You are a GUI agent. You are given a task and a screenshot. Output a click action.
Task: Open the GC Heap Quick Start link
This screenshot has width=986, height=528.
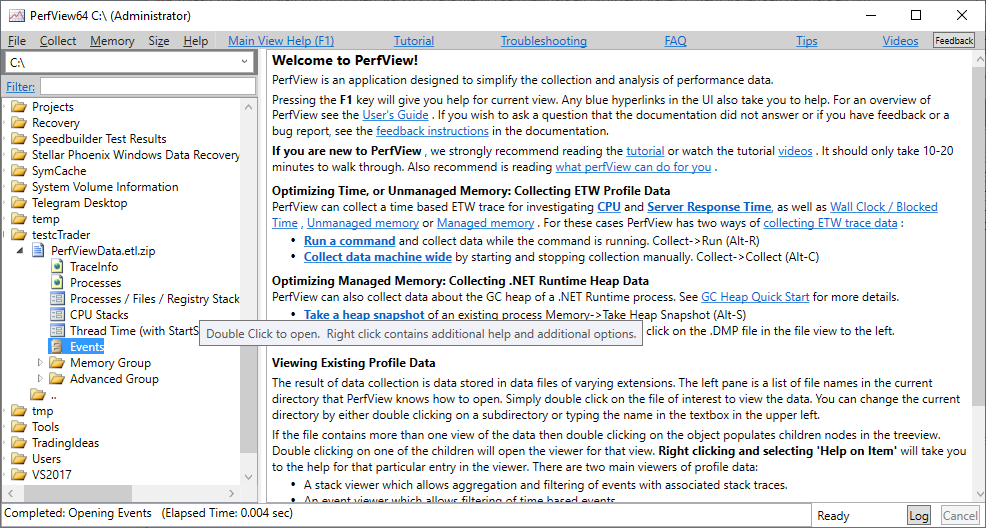coord(755,297)
